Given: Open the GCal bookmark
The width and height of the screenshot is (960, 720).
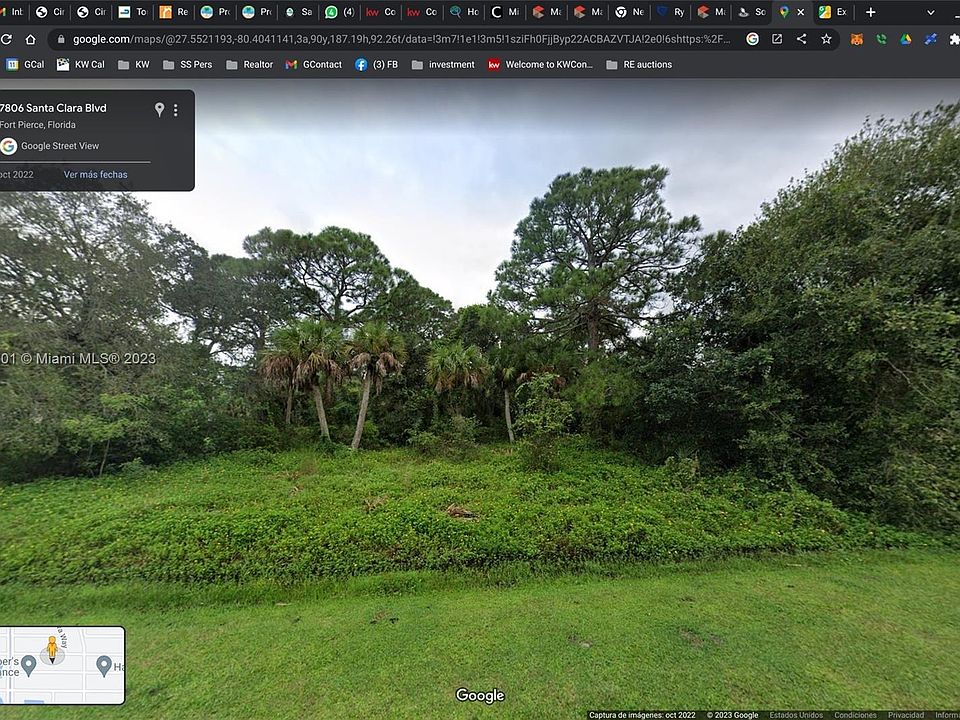Looking at the screenshot, I should point(25,64).
